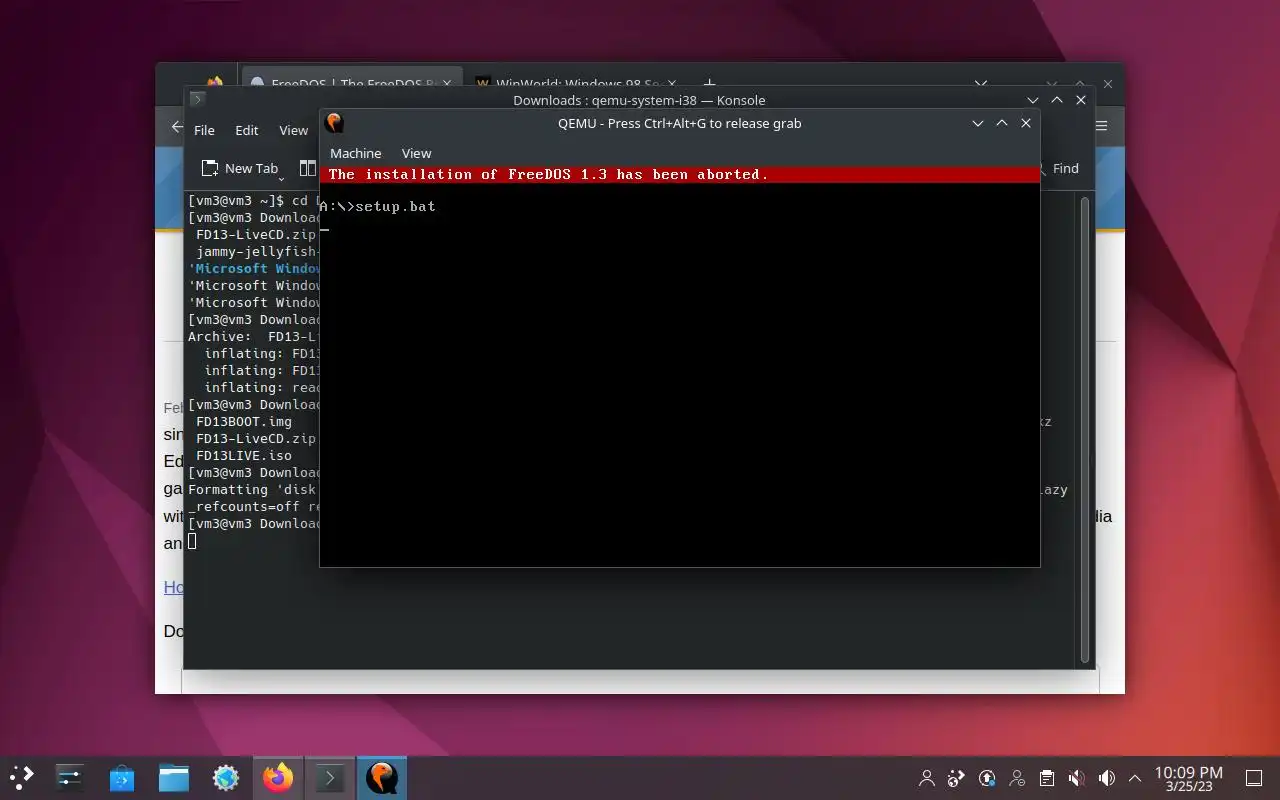Screen dimensions: 1280x800
Task: Open the list all tabs chevron in Firefox
Action: tap(982, 84)
